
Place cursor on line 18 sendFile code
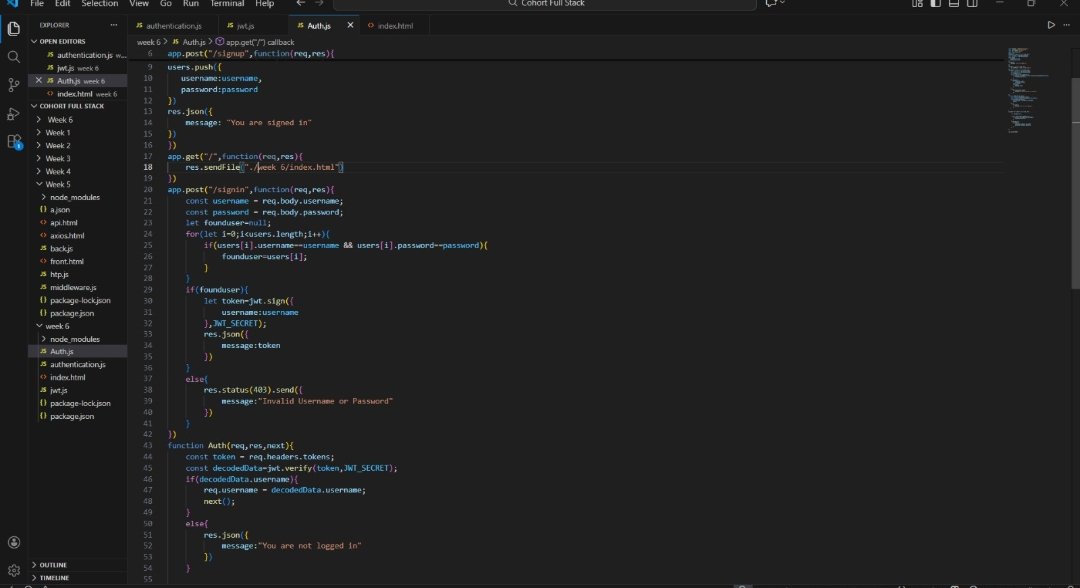pyautogui.click(x=264, y=167)
